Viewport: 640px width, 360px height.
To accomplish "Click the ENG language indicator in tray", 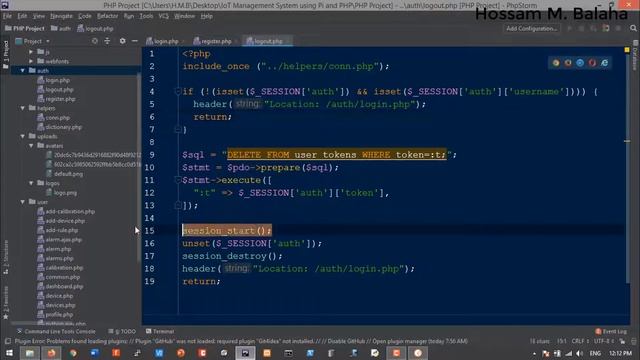I will click(595, 353).
